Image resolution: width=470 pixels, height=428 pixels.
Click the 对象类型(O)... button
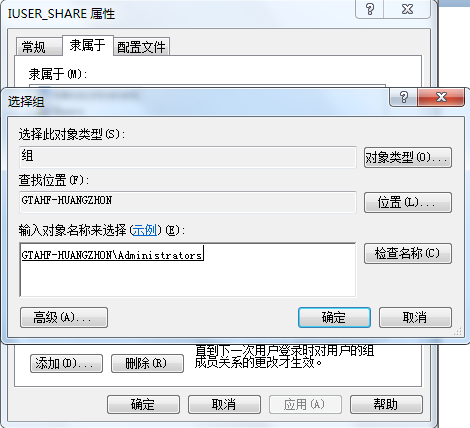tap(408, 157)
